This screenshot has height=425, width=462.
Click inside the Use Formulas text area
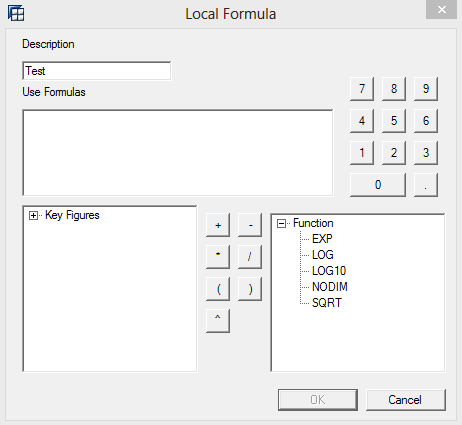click(x=178, y=153)
